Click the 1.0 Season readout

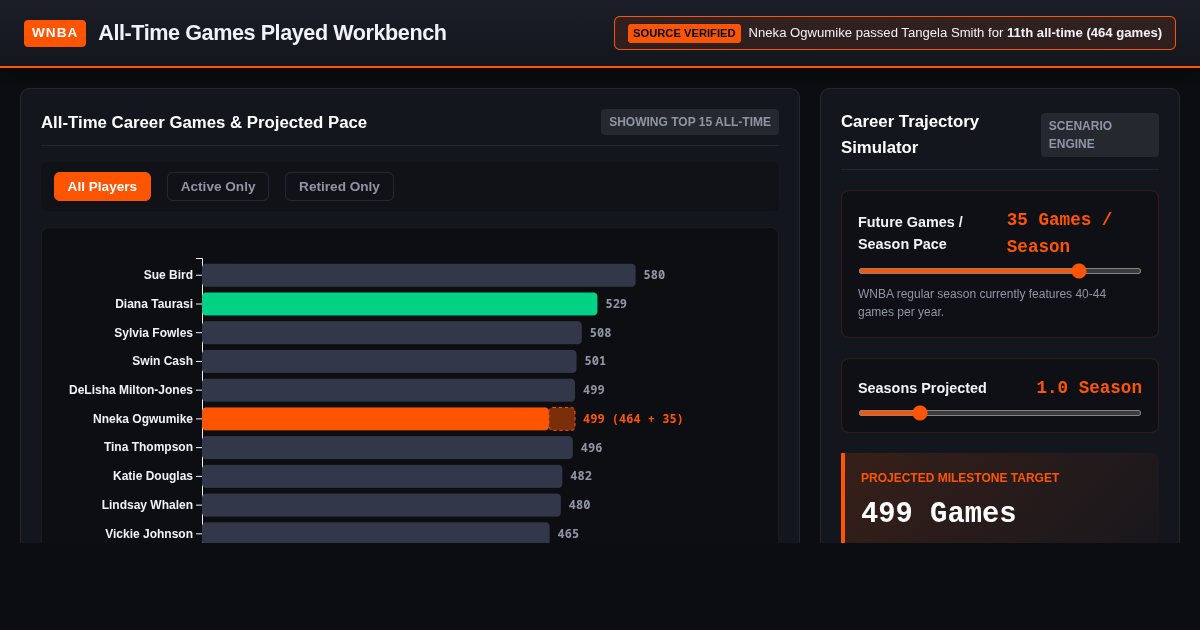pos(1089,388)
